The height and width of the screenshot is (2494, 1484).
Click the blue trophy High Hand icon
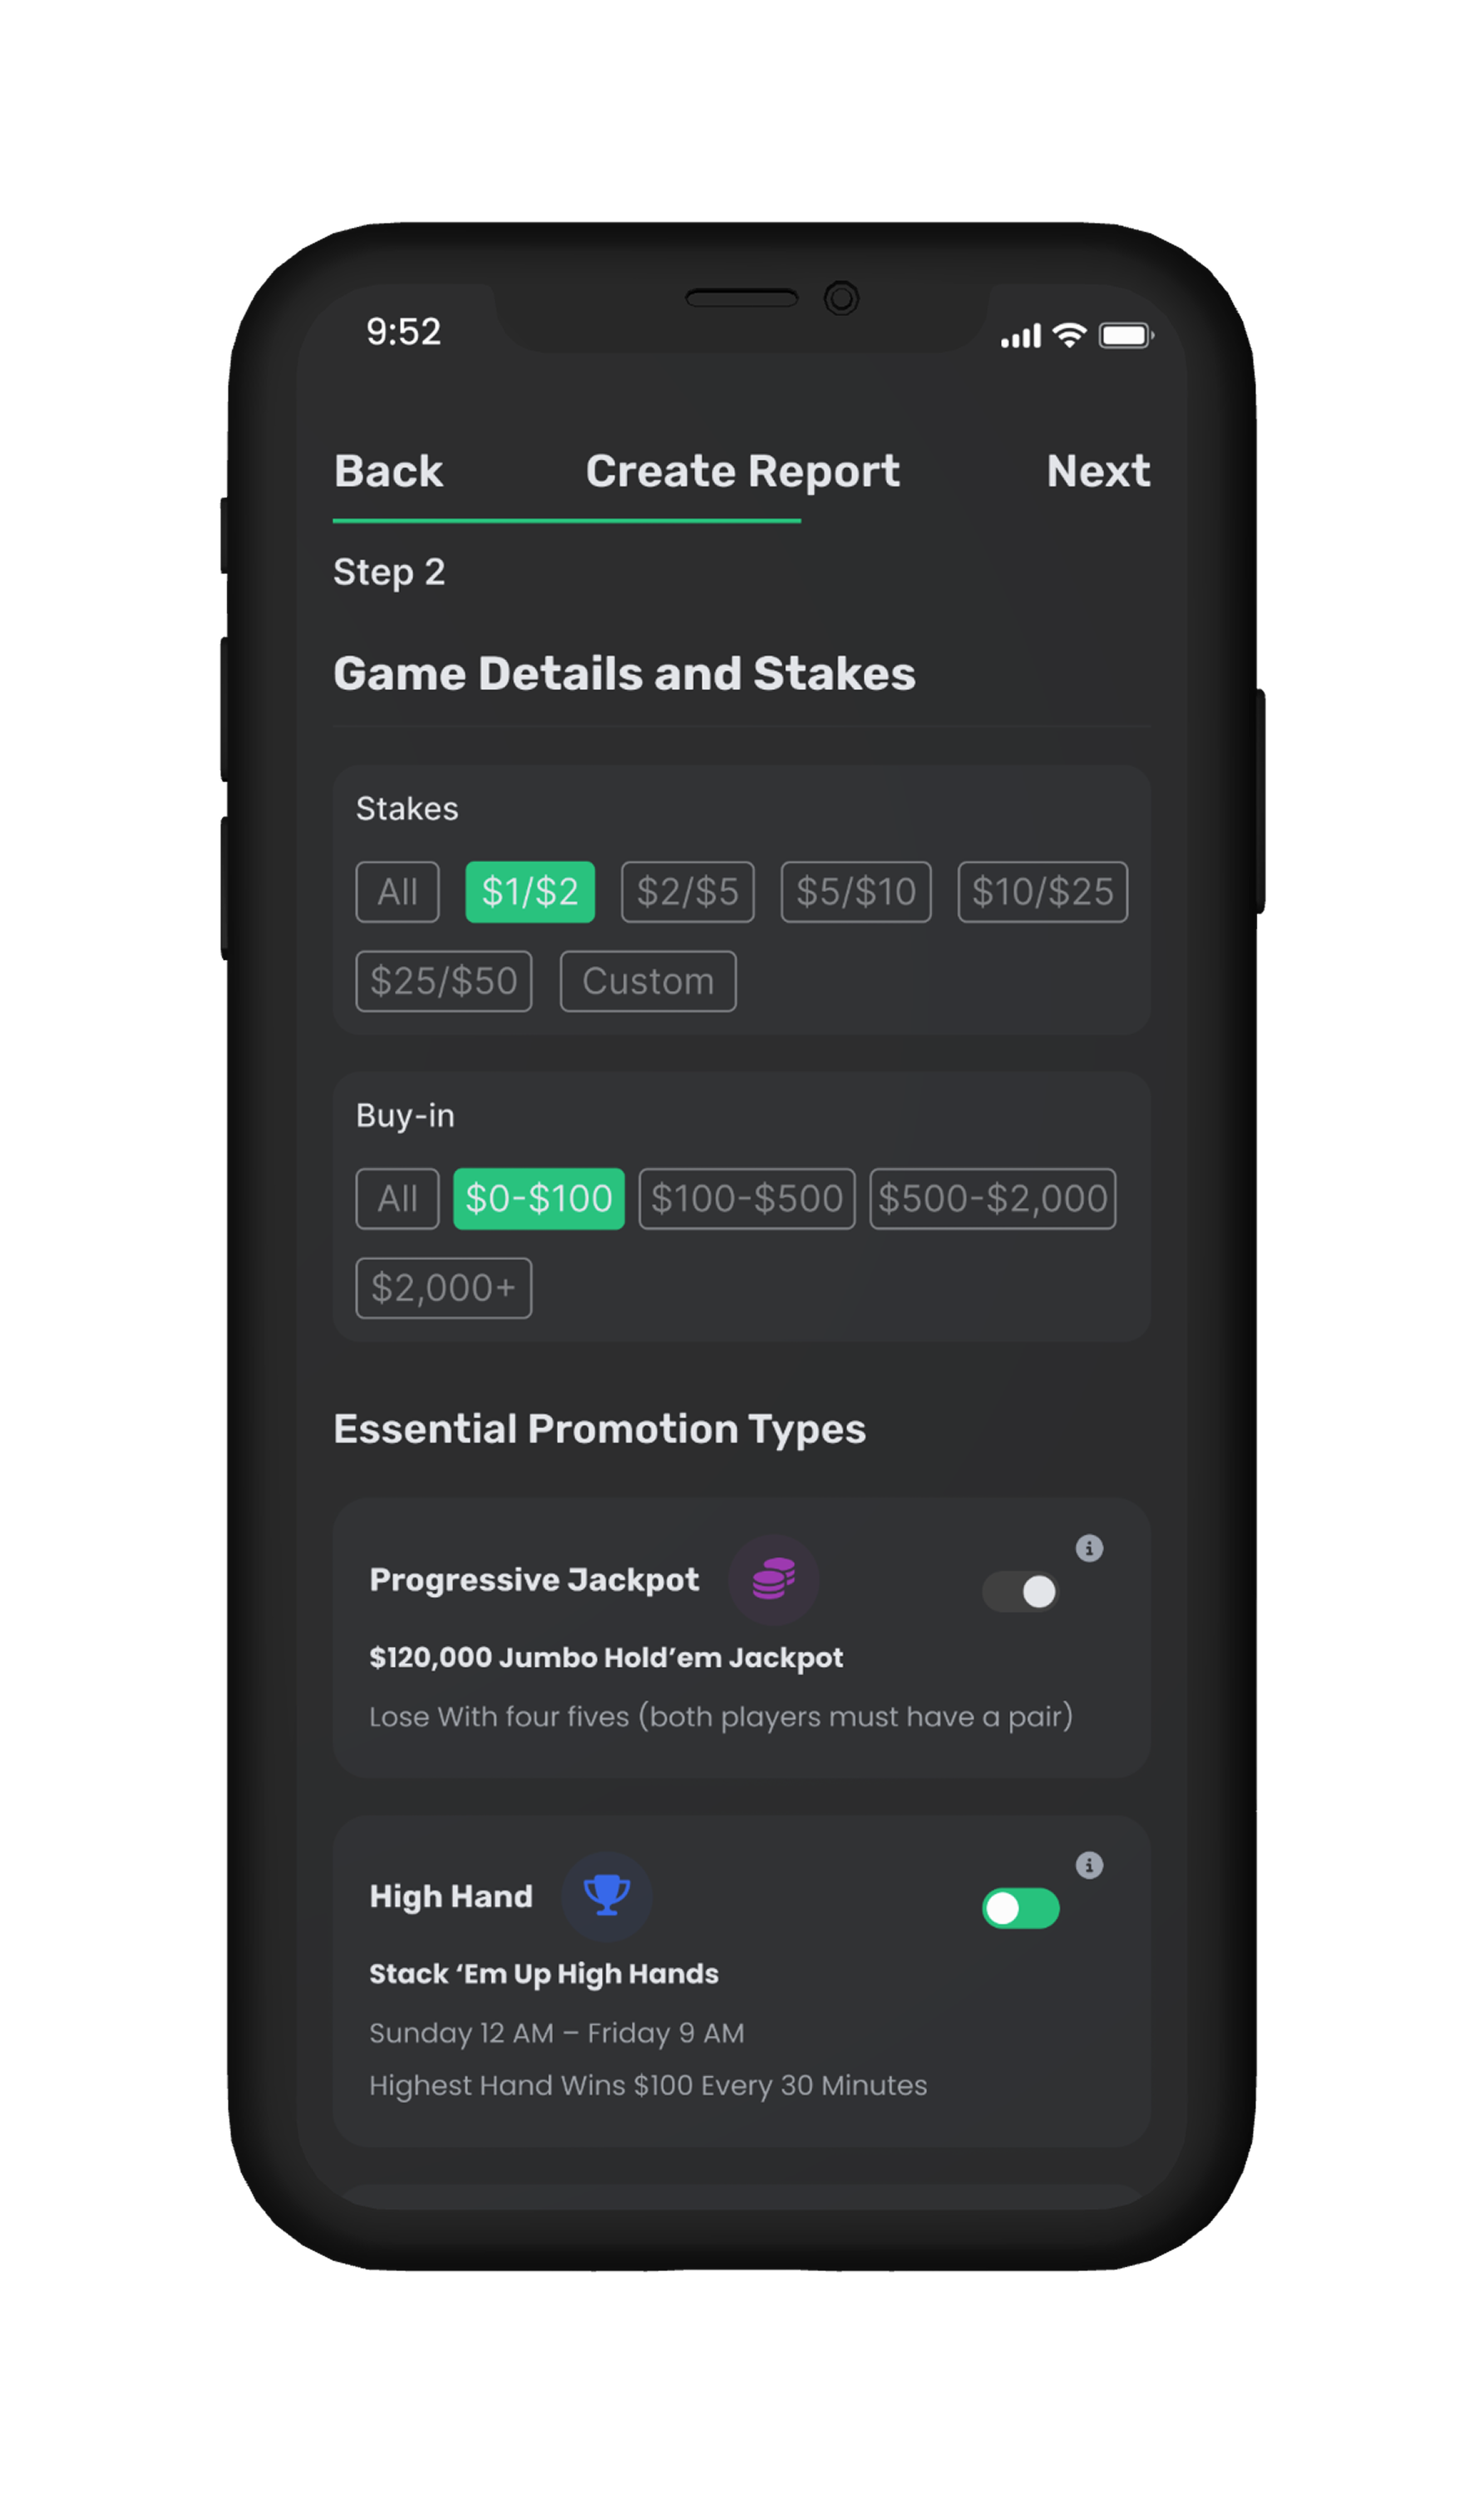(x=606, y=1895)
